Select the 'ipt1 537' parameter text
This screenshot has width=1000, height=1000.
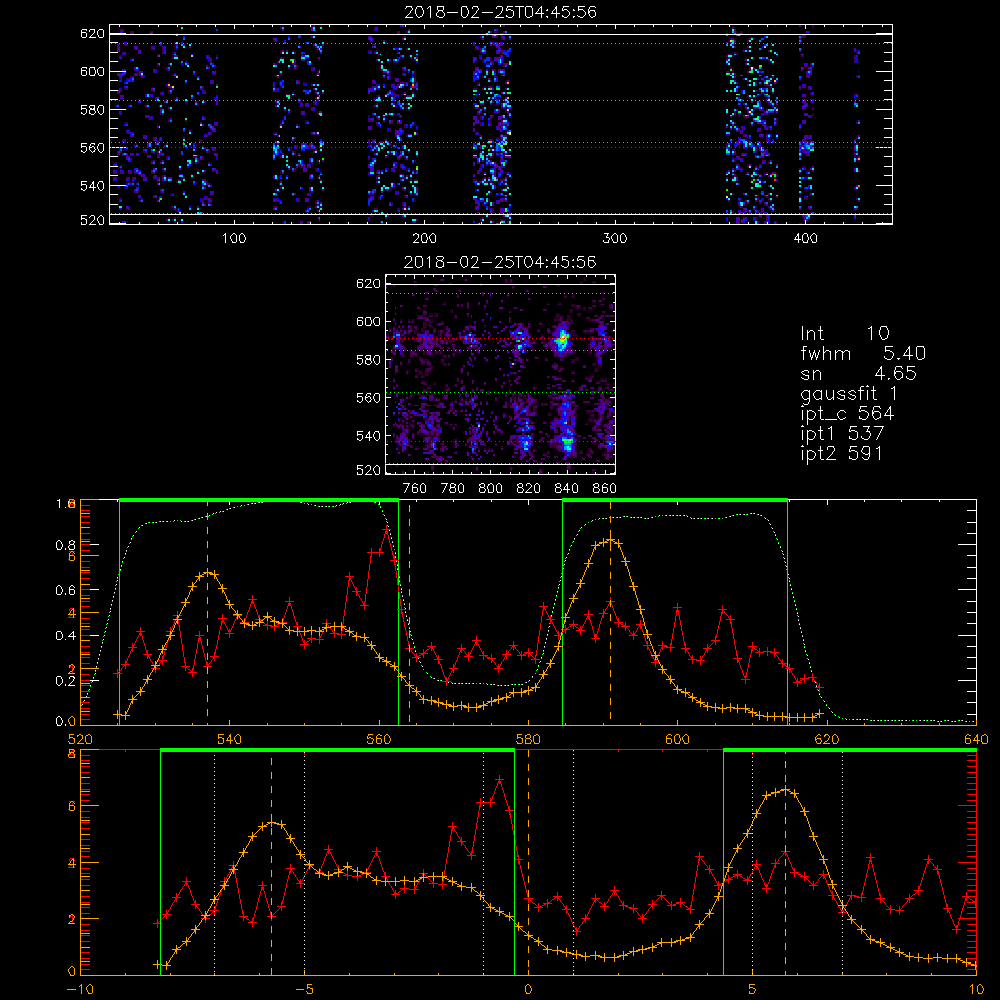point(842,434)
